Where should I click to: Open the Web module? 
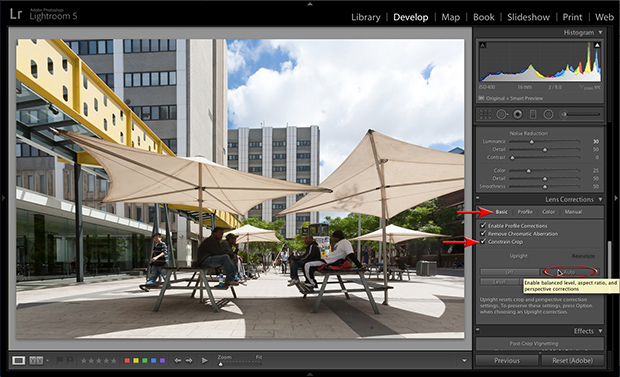point(604,17)
